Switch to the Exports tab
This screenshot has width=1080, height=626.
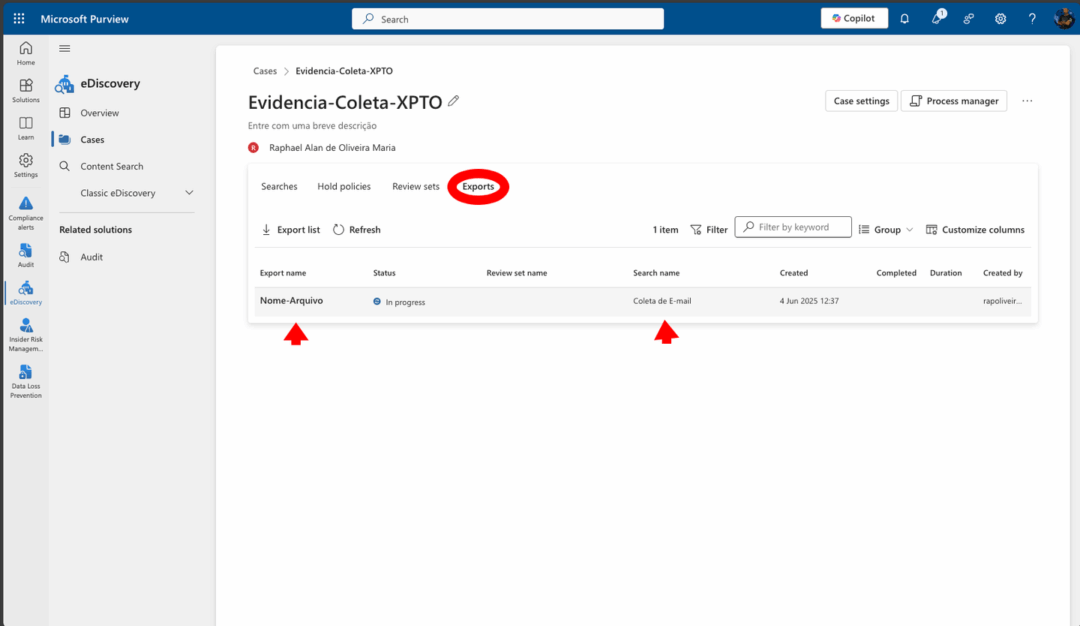[x=478, y=187]
